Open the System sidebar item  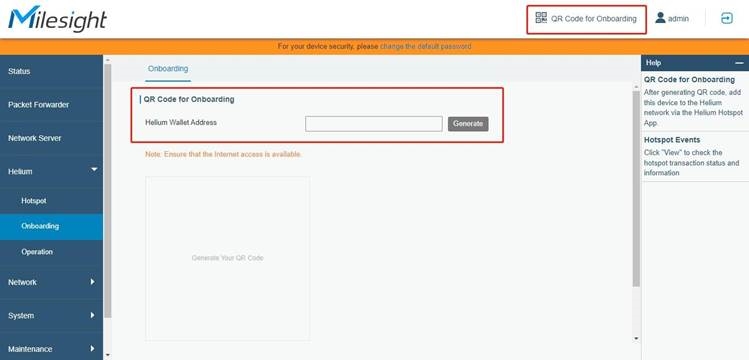click(x=51, y=316)
